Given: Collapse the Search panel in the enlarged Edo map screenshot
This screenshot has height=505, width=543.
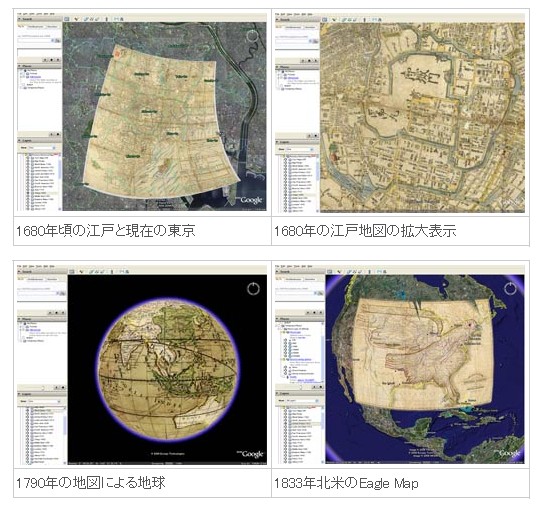Looking at the screenshot, I should click(277, 20).
